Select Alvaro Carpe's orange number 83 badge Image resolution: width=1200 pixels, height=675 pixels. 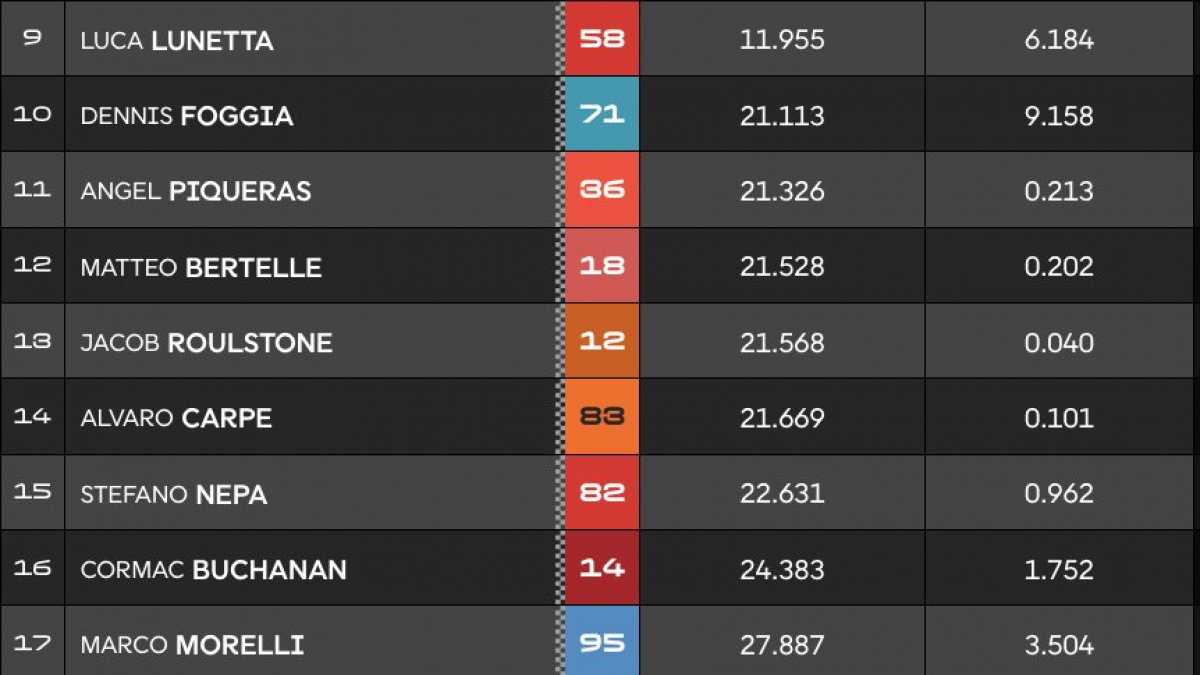tap(602, 417)
